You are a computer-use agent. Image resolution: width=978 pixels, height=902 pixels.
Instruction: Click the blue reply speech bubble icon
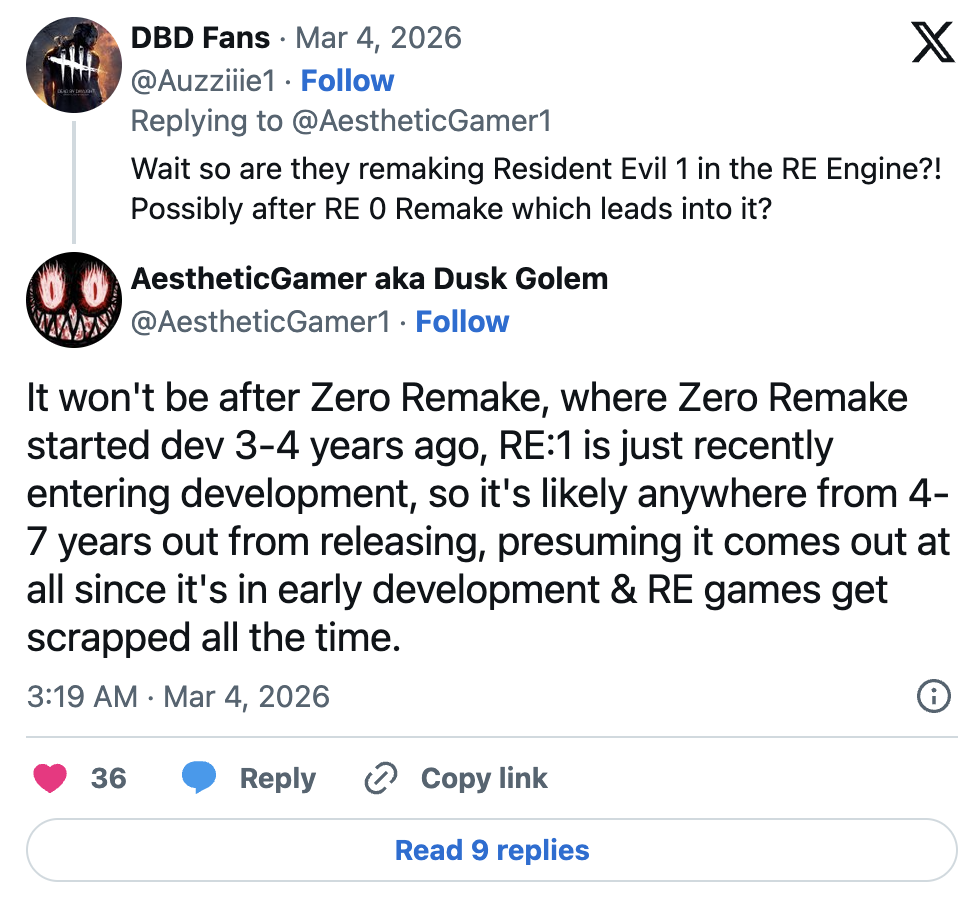(x=198, y=778)
